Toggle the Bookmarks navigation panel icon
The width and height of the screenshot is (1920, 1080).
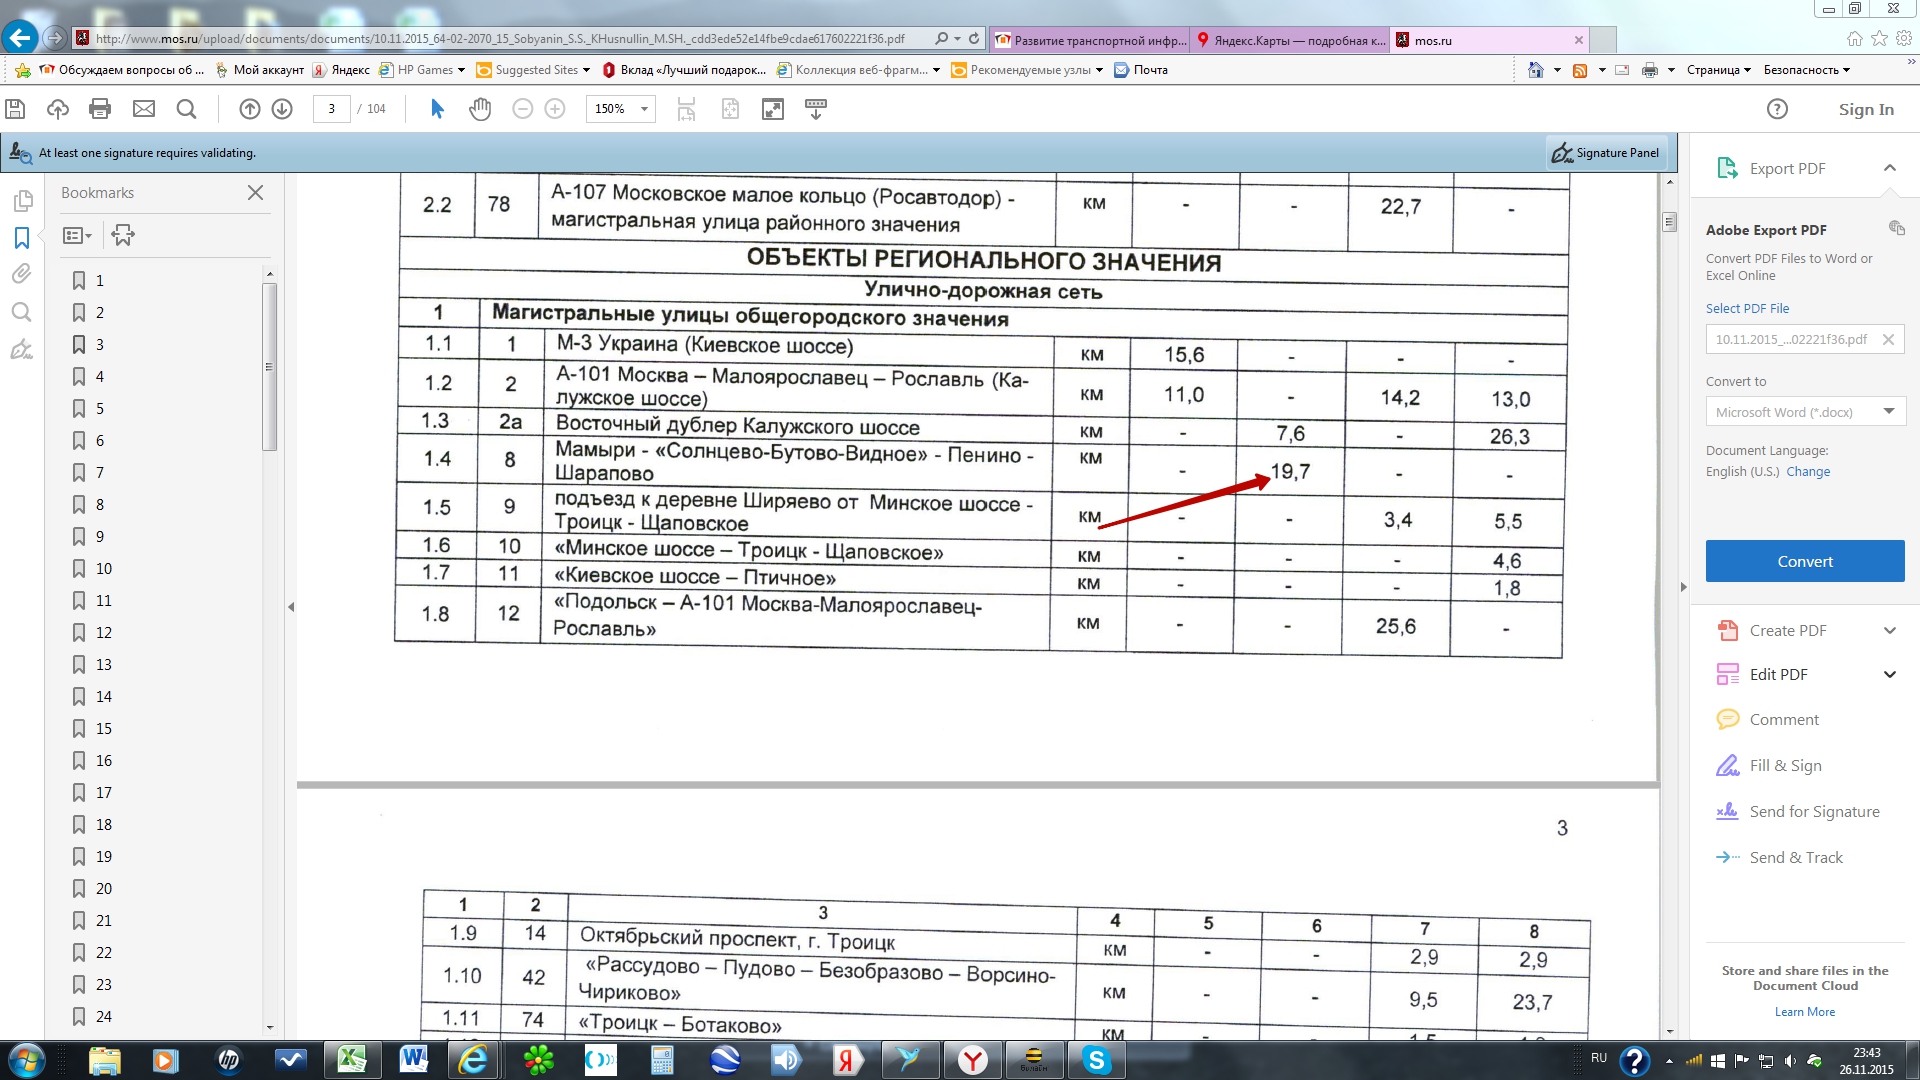click(22, 238)
